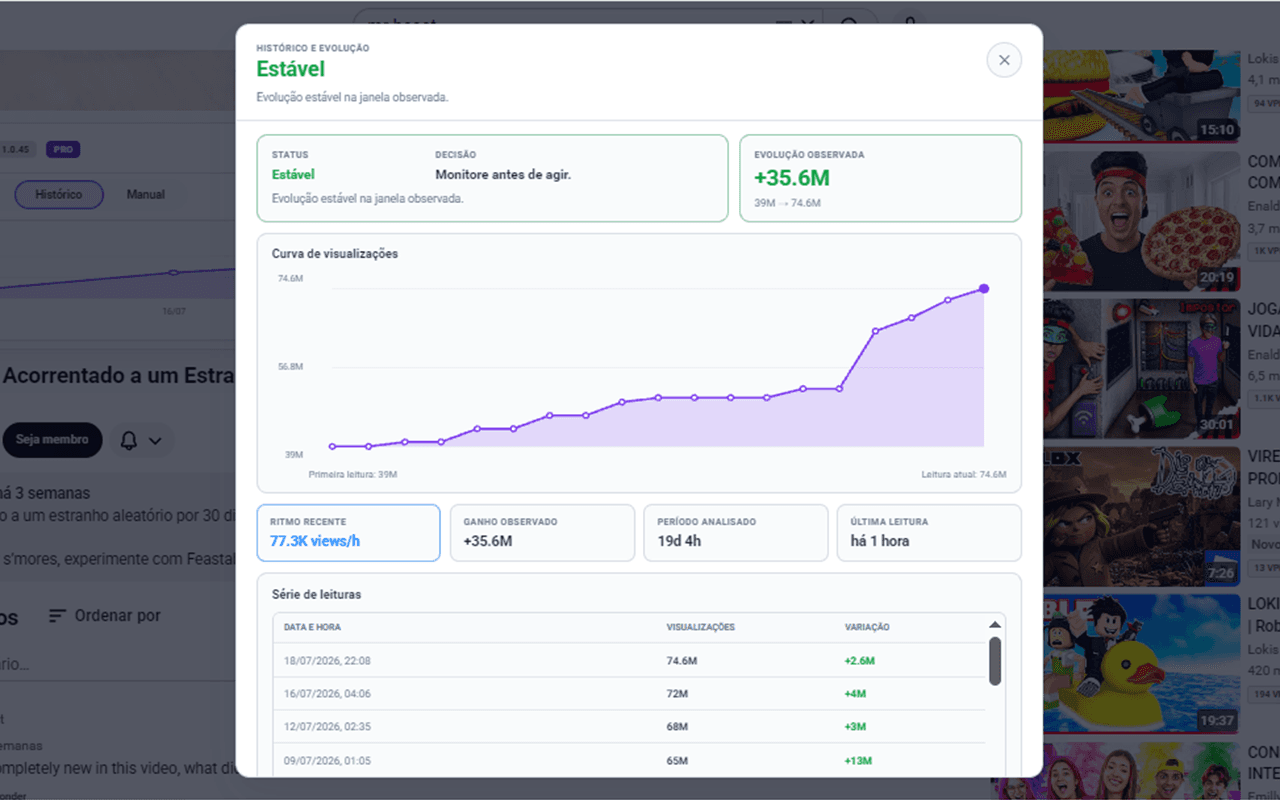The height and width of the screenshot is (800, 1280).
Task: Close the Histórico e Evolução dialog
Action: point(1004,60)
